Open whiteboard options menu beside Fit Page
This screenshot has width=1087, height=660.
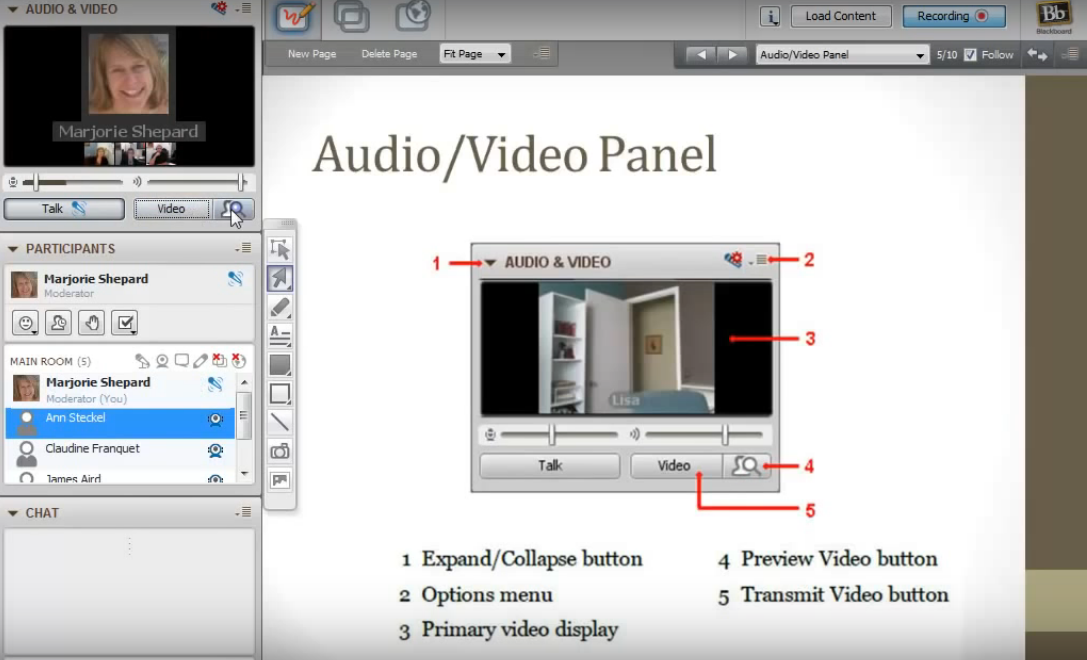(542, 53)
